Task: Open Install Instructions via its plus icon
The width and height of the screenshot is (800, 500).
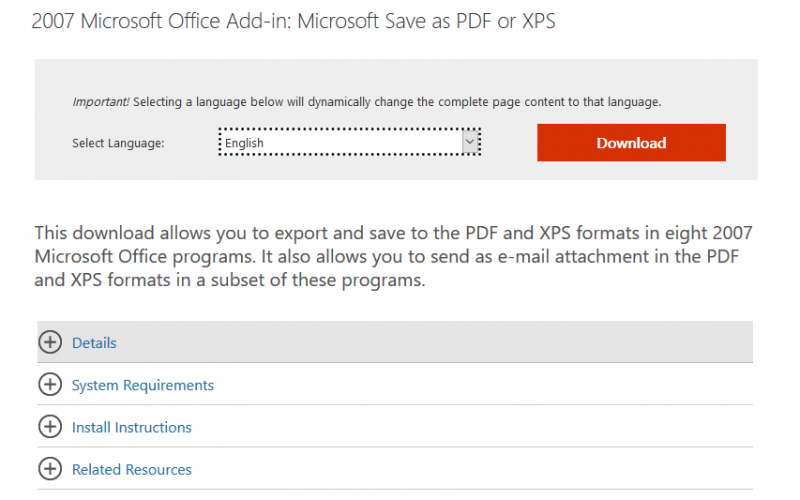Action: [50, 427]
